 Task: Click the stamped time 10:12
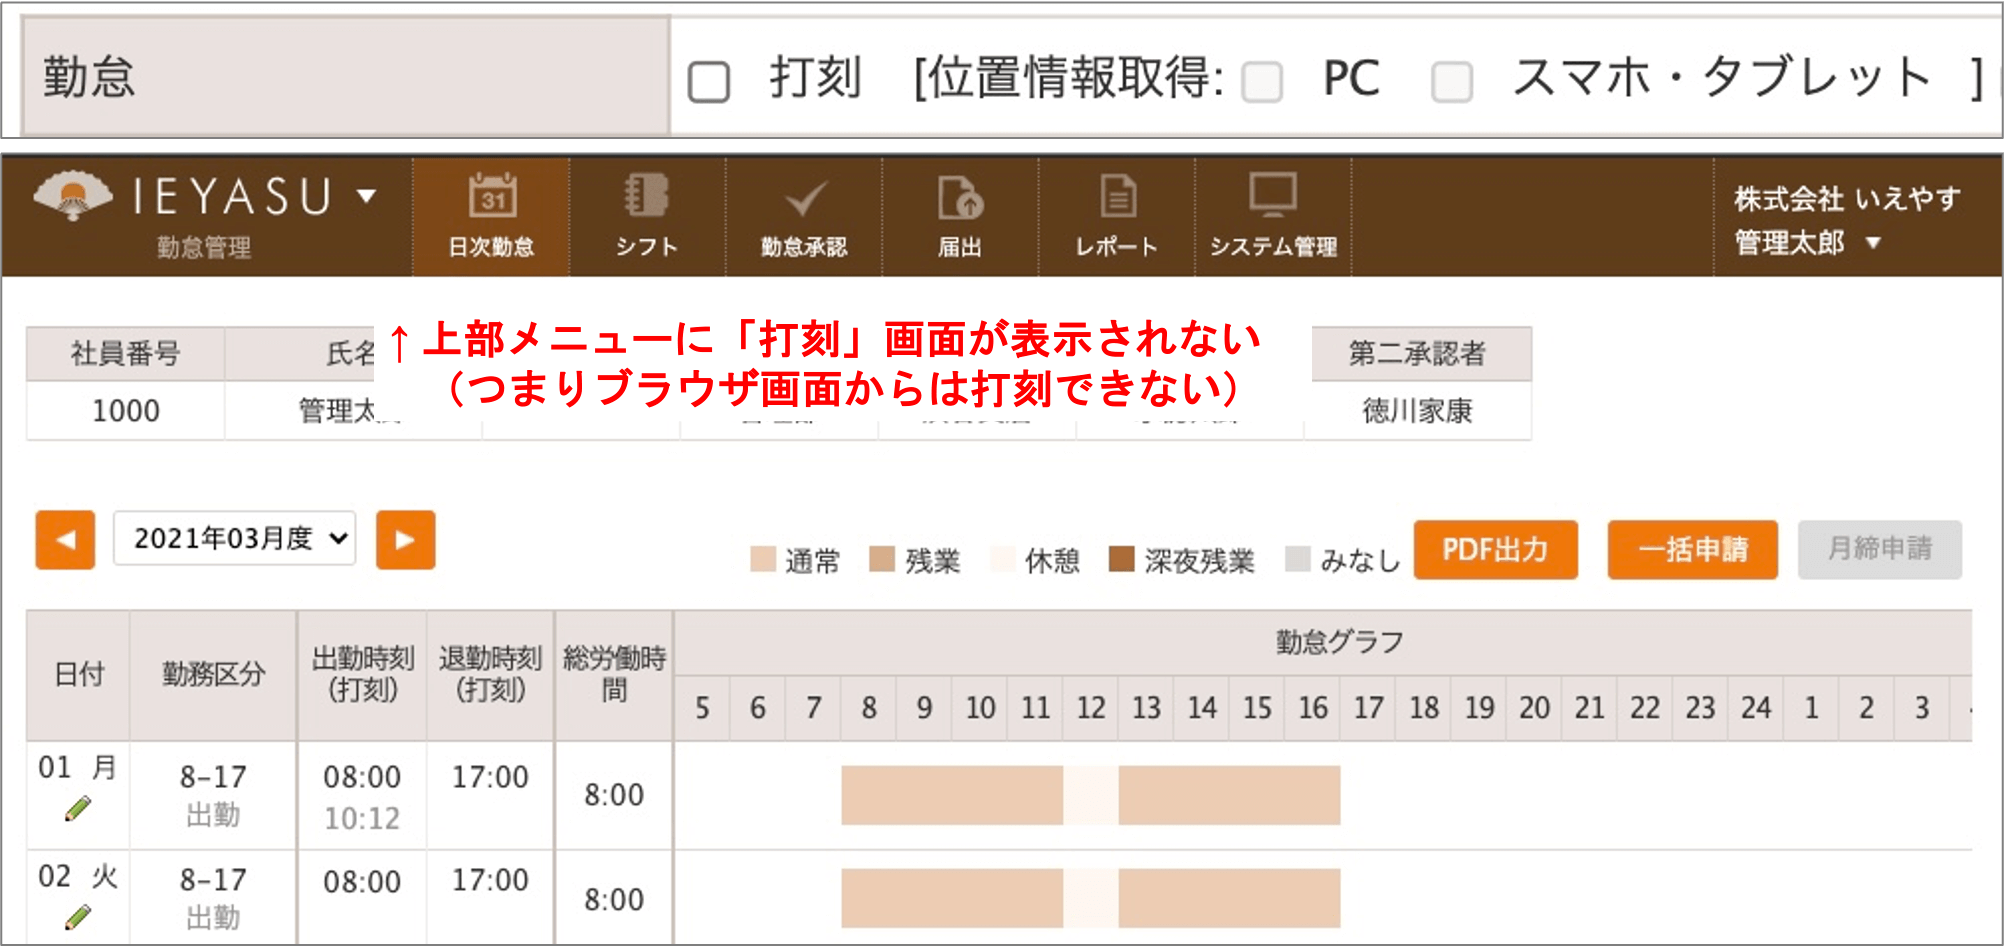[362, 819]
